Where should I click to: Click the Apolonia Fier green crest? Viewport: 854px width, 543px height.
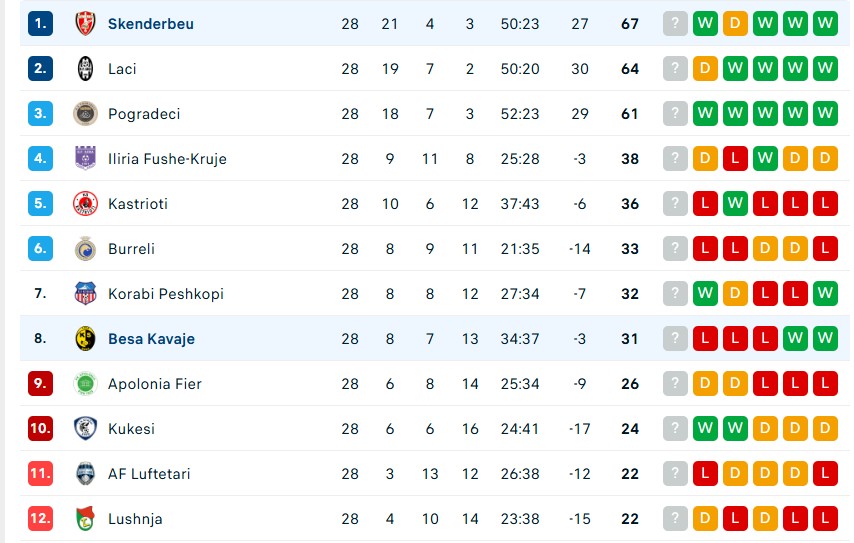(86, 384)
